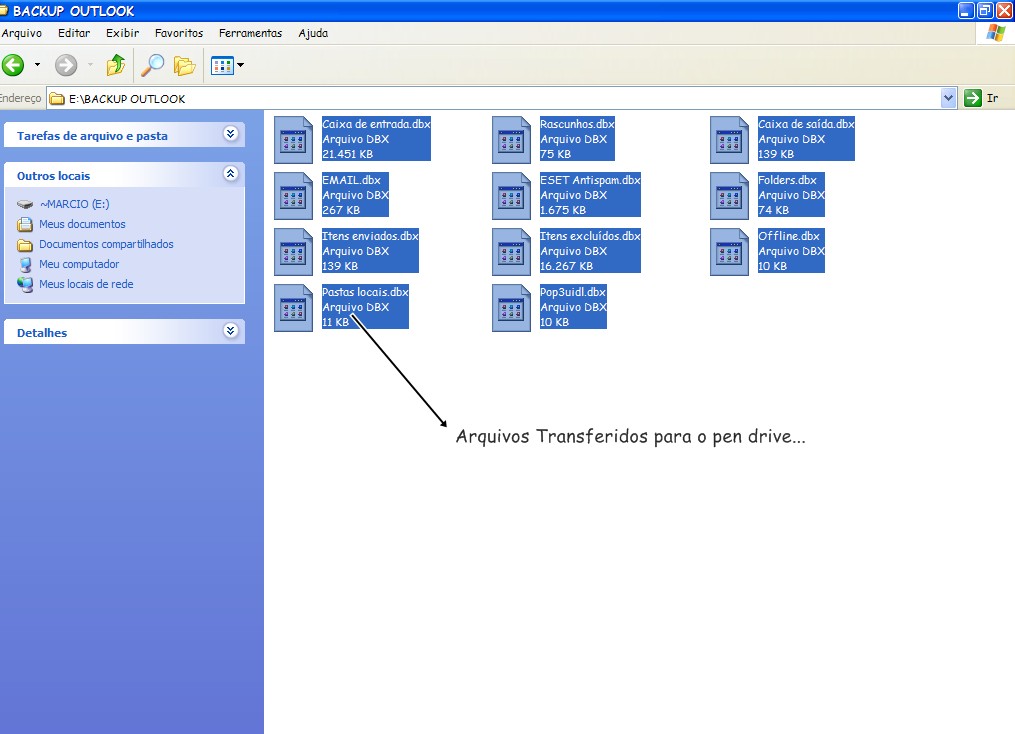Open the Views icon button

222,65
